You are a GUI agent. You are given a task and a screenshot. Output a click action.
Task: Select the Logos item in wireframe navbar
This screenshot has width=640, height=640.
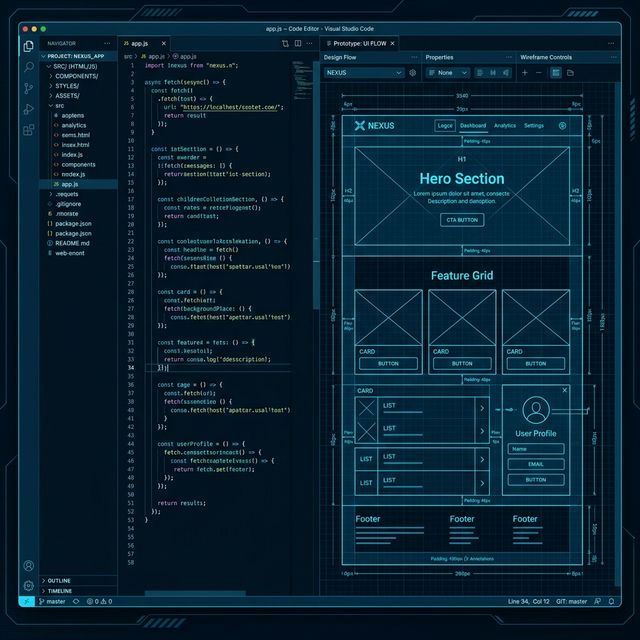point(445,126)
